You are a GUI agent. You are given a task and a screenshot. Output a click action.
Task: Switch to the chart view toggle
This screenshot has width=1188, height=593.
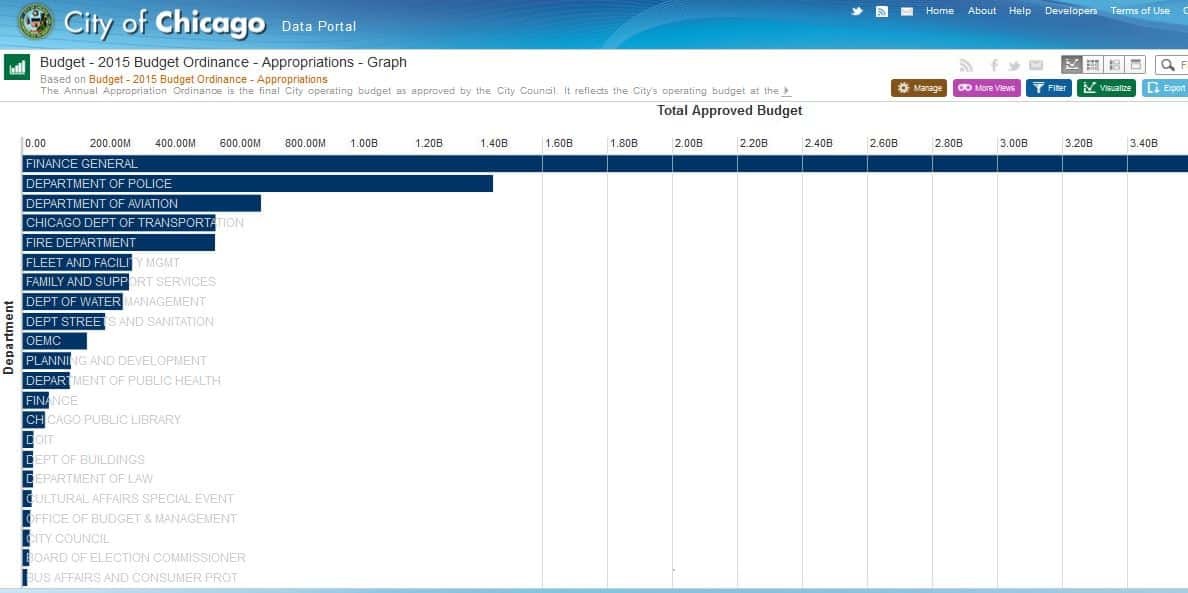point(1072,65)
